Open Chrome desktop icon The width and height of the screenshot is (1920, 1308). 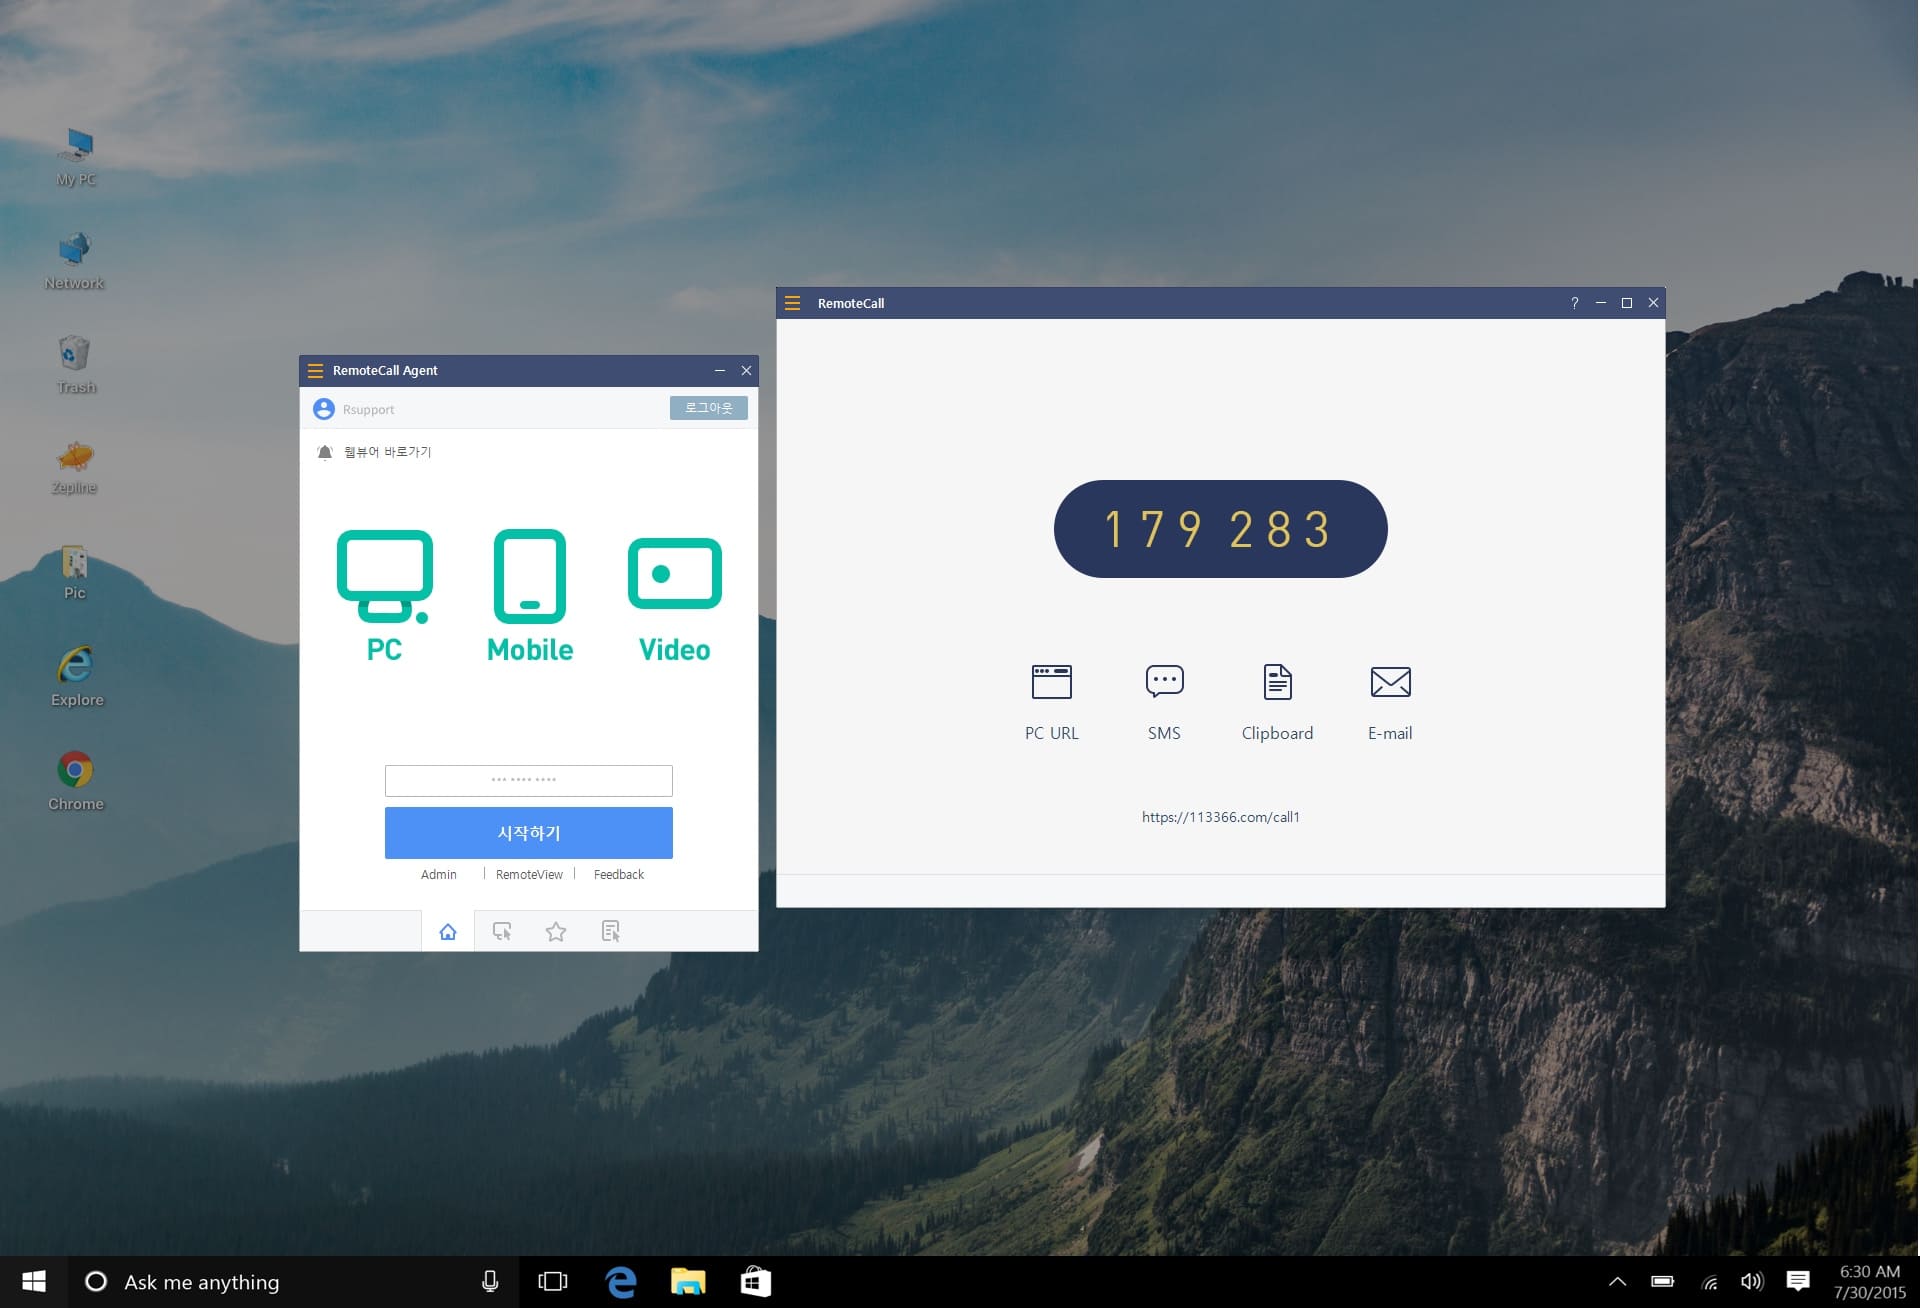tap(76, 781)
